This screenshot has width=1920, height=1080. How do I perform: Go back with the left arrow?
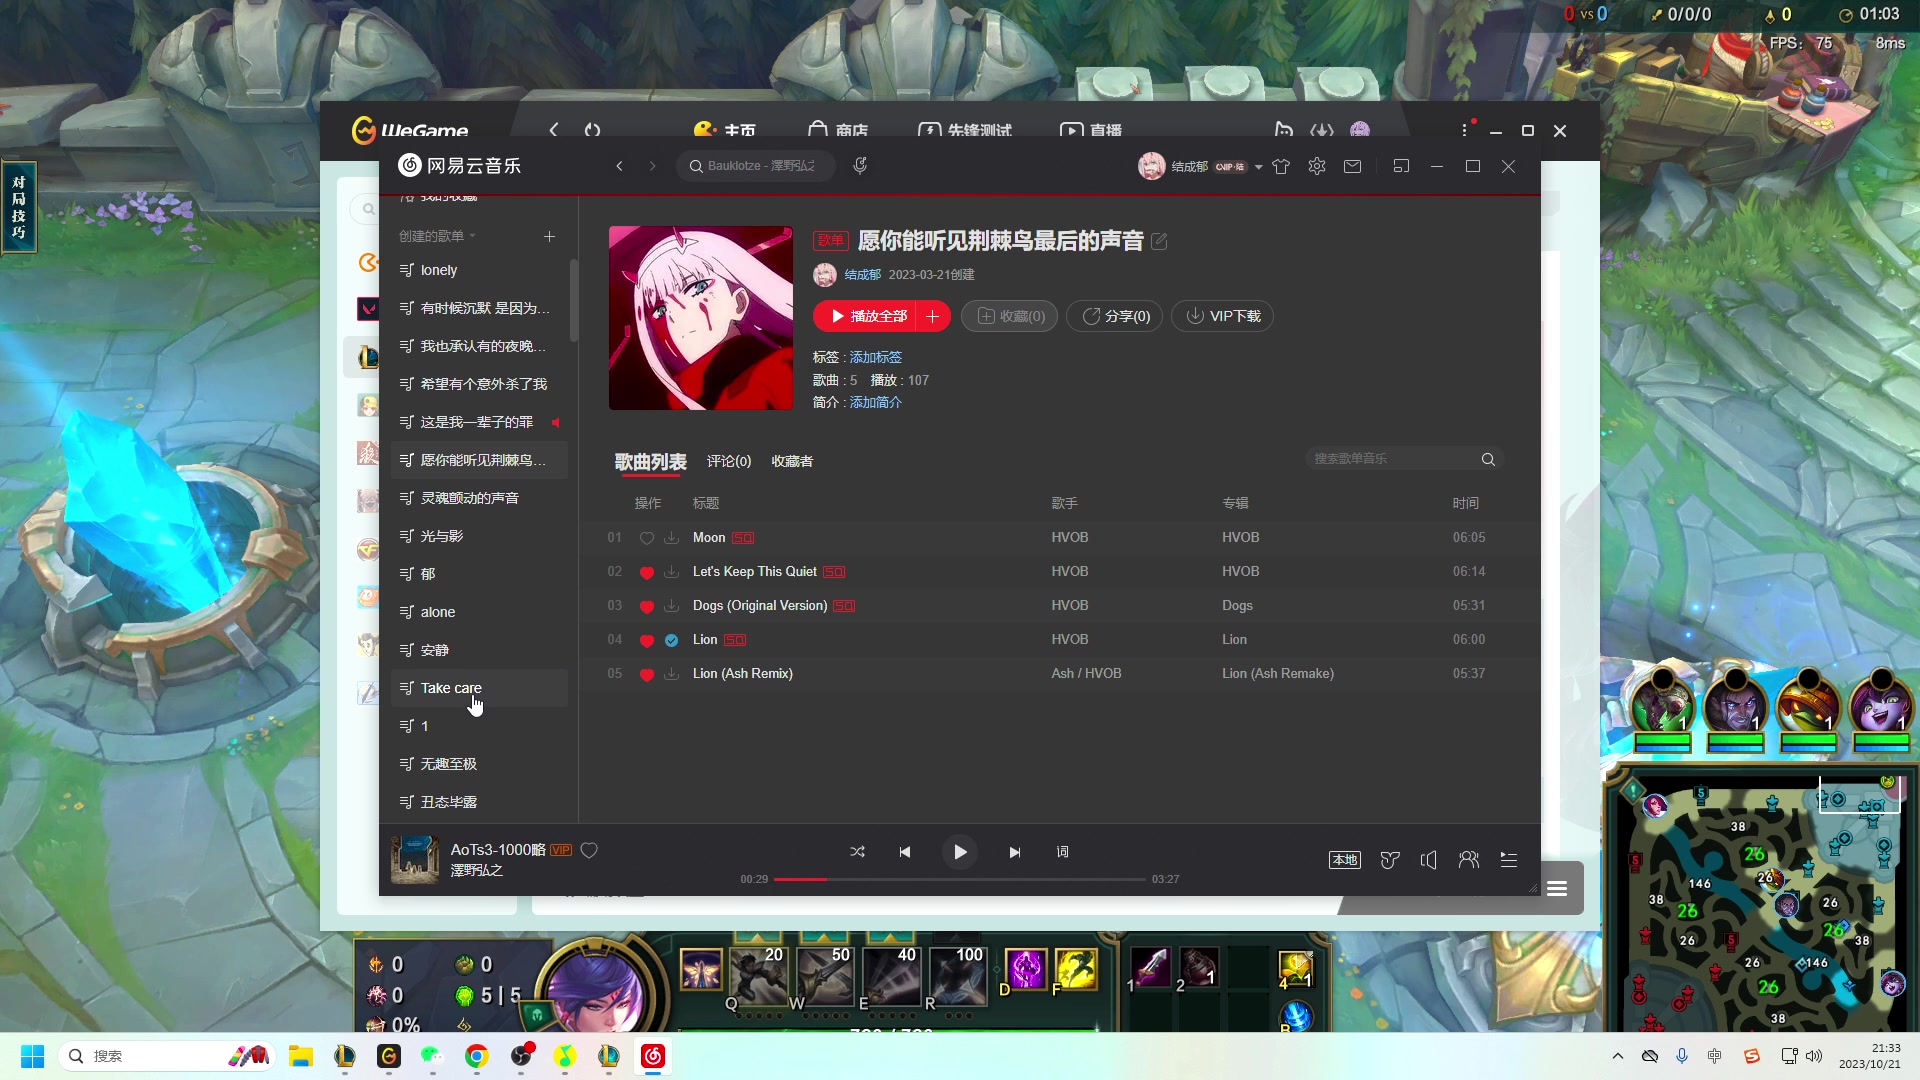click(620, 166)
